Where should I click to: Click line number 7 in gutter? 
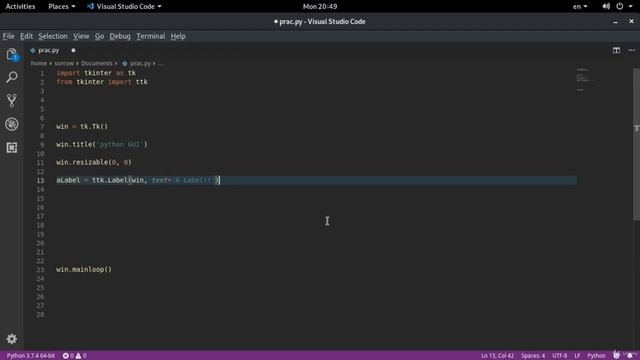tap(42, 127)
